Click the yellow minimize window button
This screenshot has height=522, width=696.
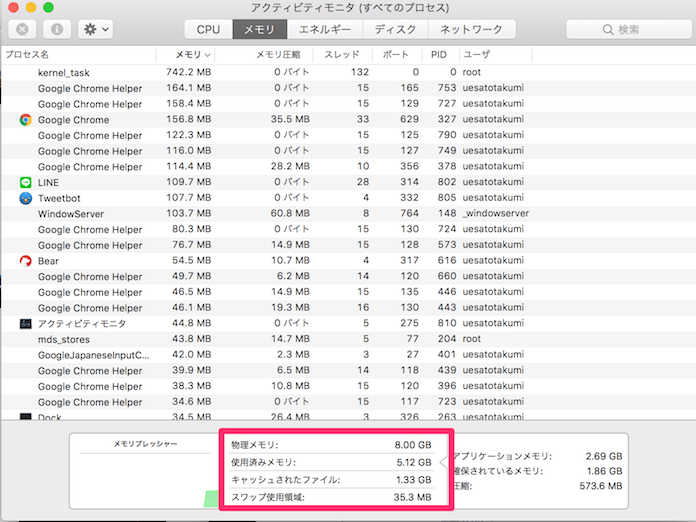coord(31,7)
